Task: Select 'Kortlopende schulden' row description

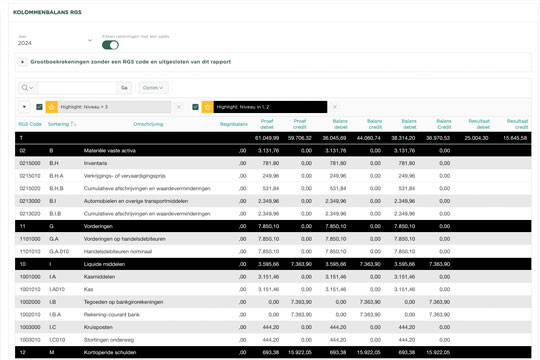Action: click(110, 352)
